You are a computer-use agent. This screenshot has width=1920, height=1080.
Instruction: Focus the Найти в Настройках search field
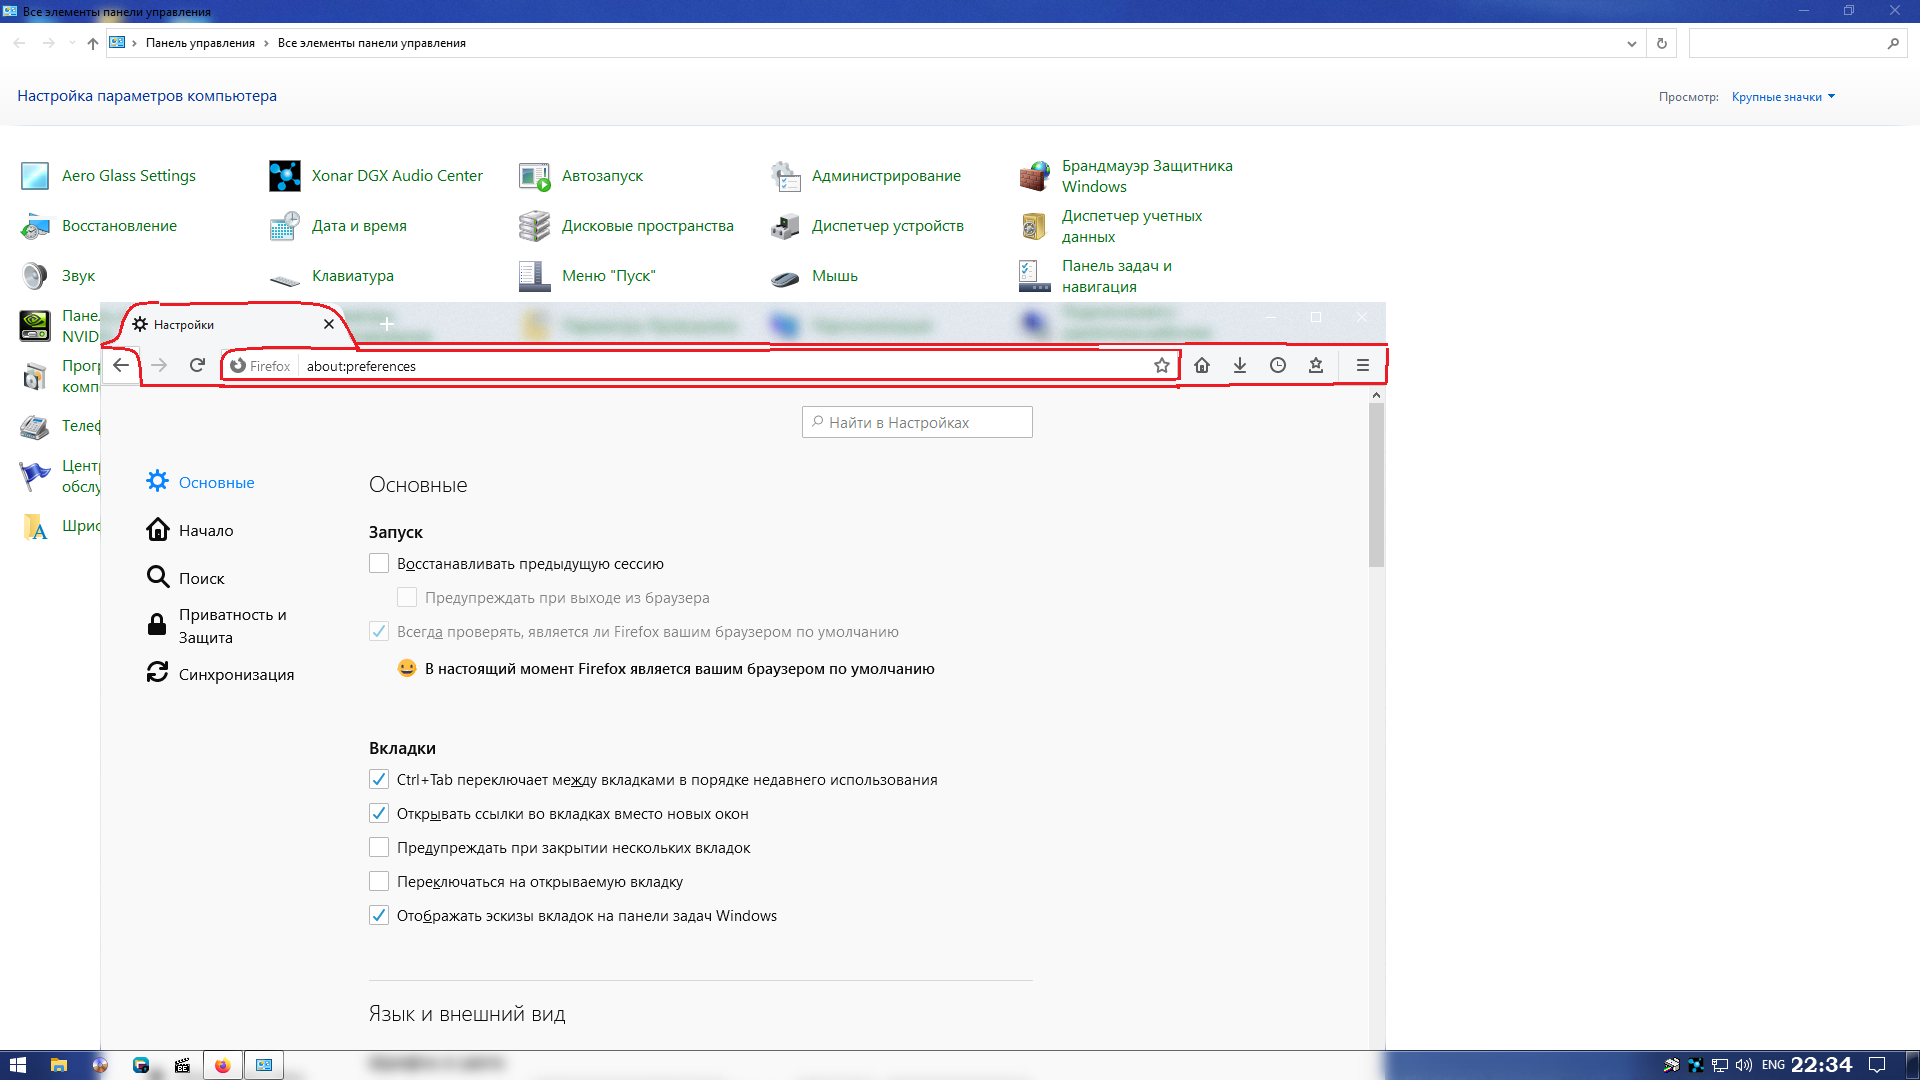[x=917, y=422]
